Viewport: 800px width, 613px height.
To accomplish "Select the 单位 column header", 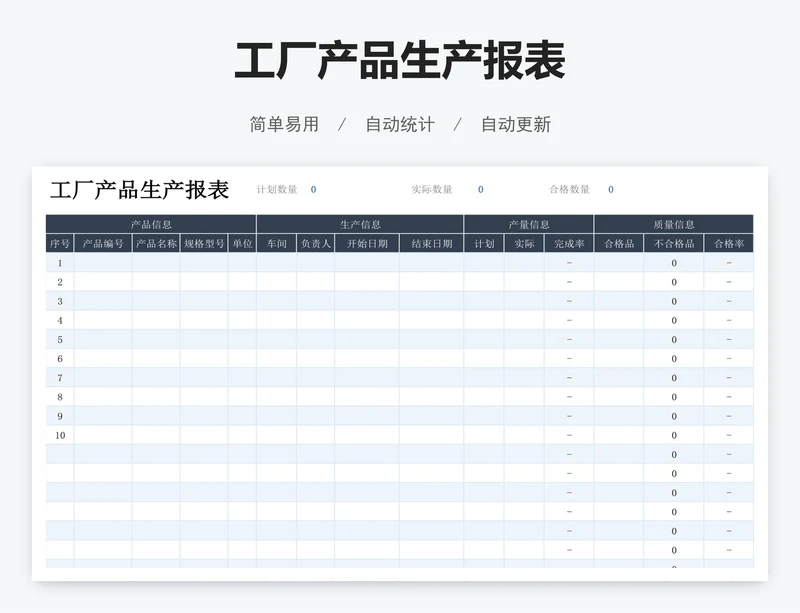I will click(x=242, y=243).
